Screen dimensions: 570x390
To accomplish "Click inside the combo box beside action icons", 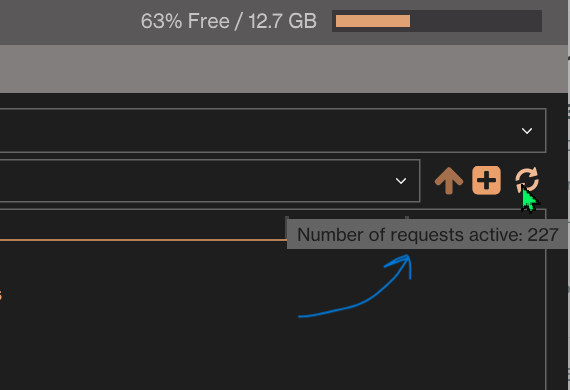I will (210, 180).
